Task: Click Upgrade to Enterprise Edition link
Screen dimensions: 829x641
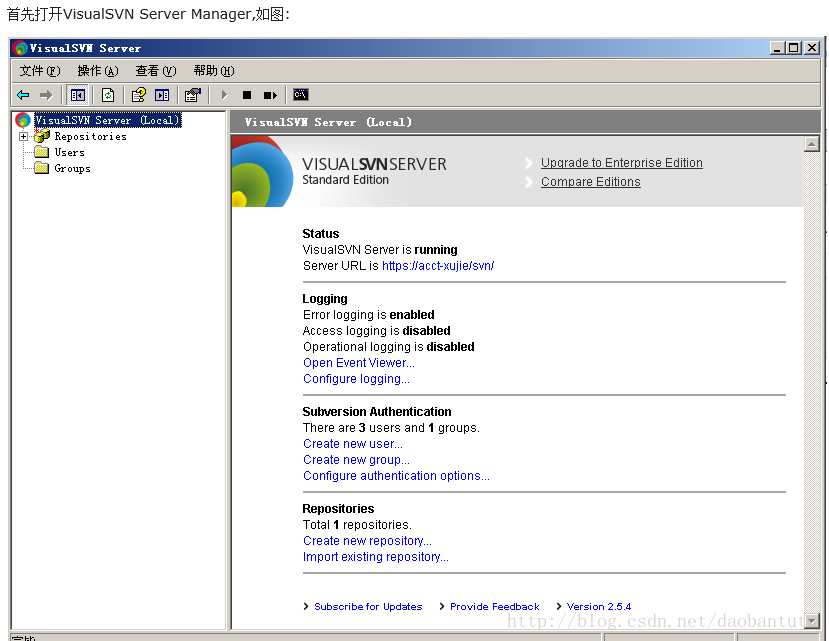Action: click(x=621, y=163)
